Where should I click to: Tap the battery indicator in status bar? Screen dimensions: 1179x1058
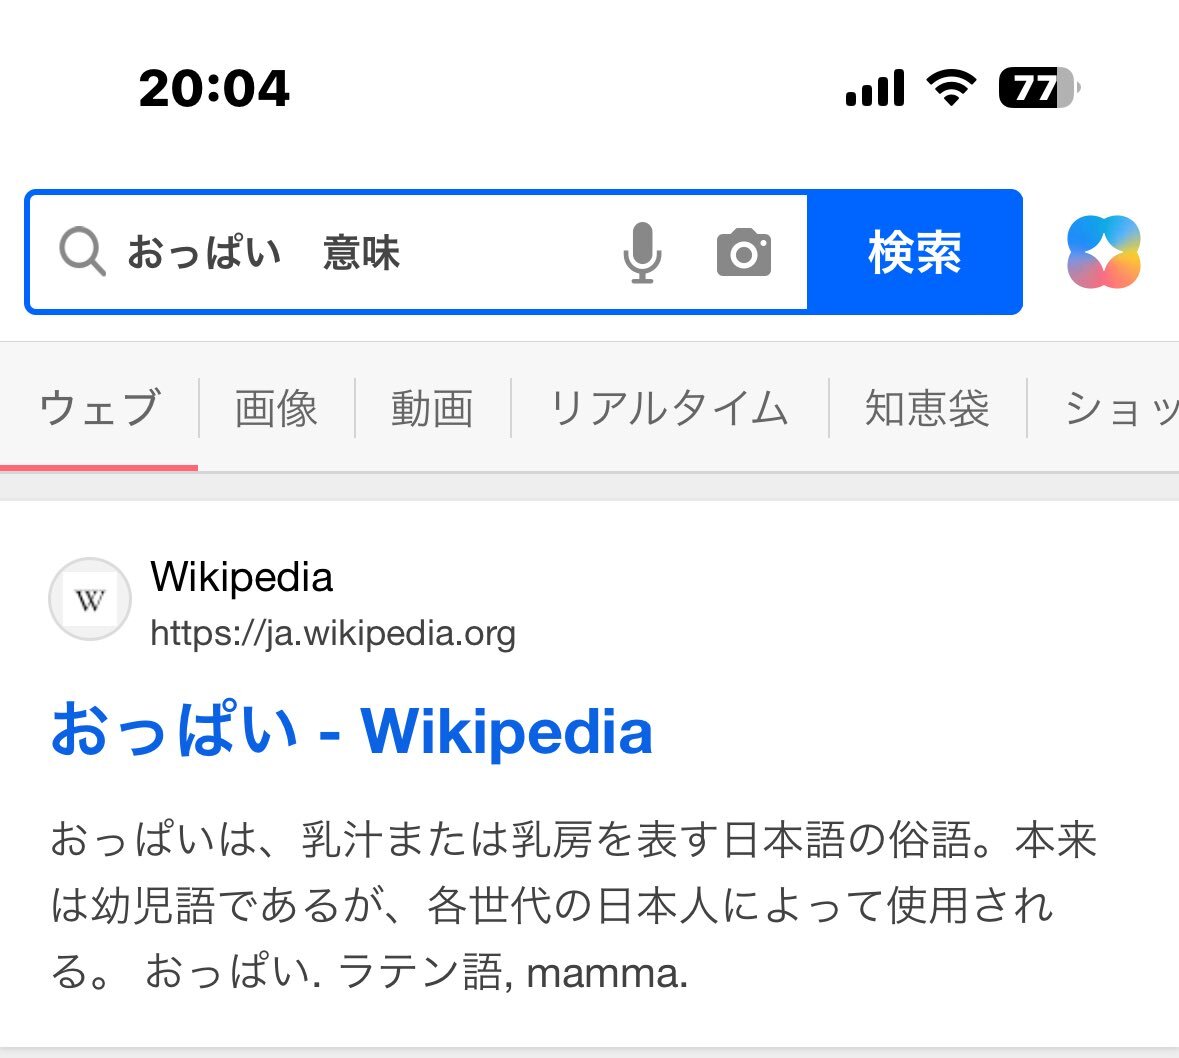(1039, 88)
